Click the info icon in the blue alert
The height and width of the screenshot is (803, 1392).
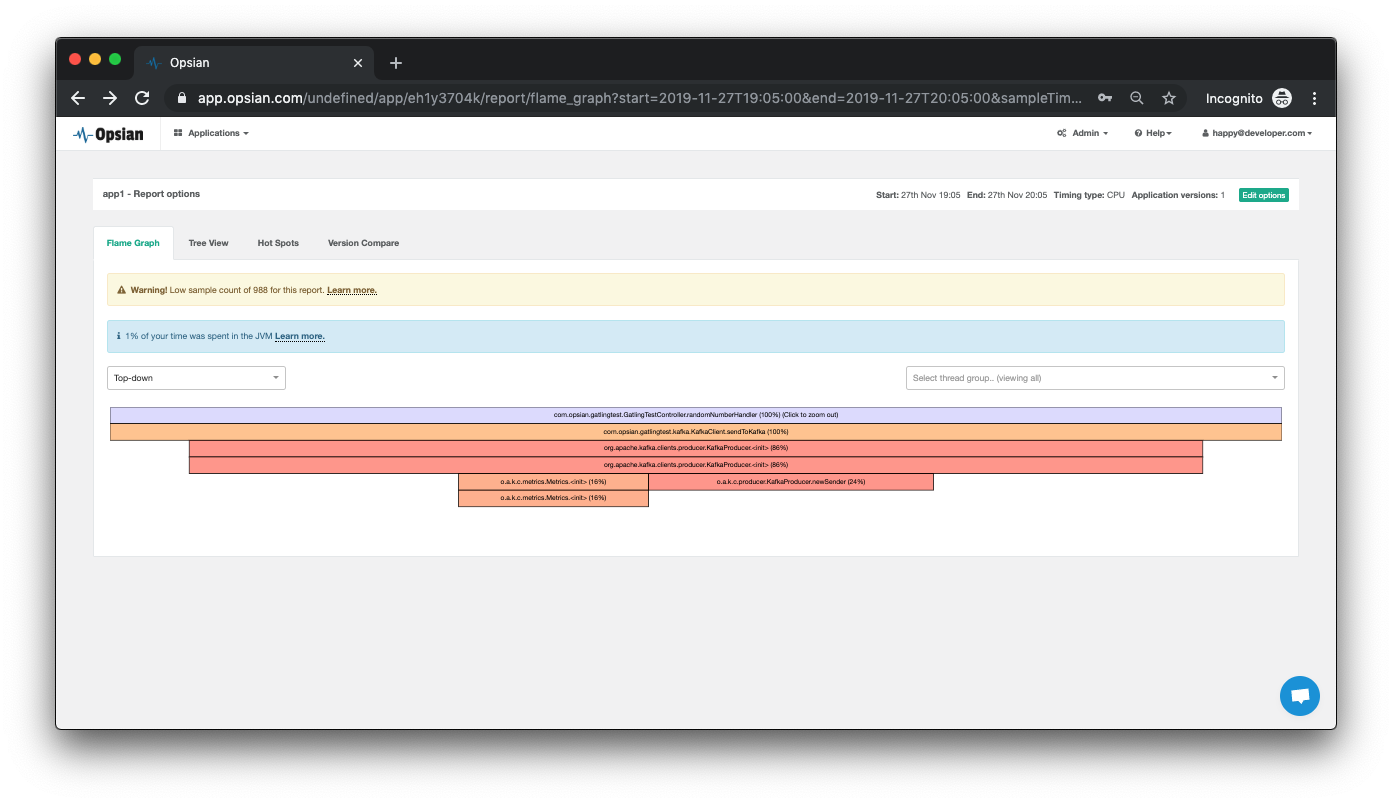tap(118, 336)
